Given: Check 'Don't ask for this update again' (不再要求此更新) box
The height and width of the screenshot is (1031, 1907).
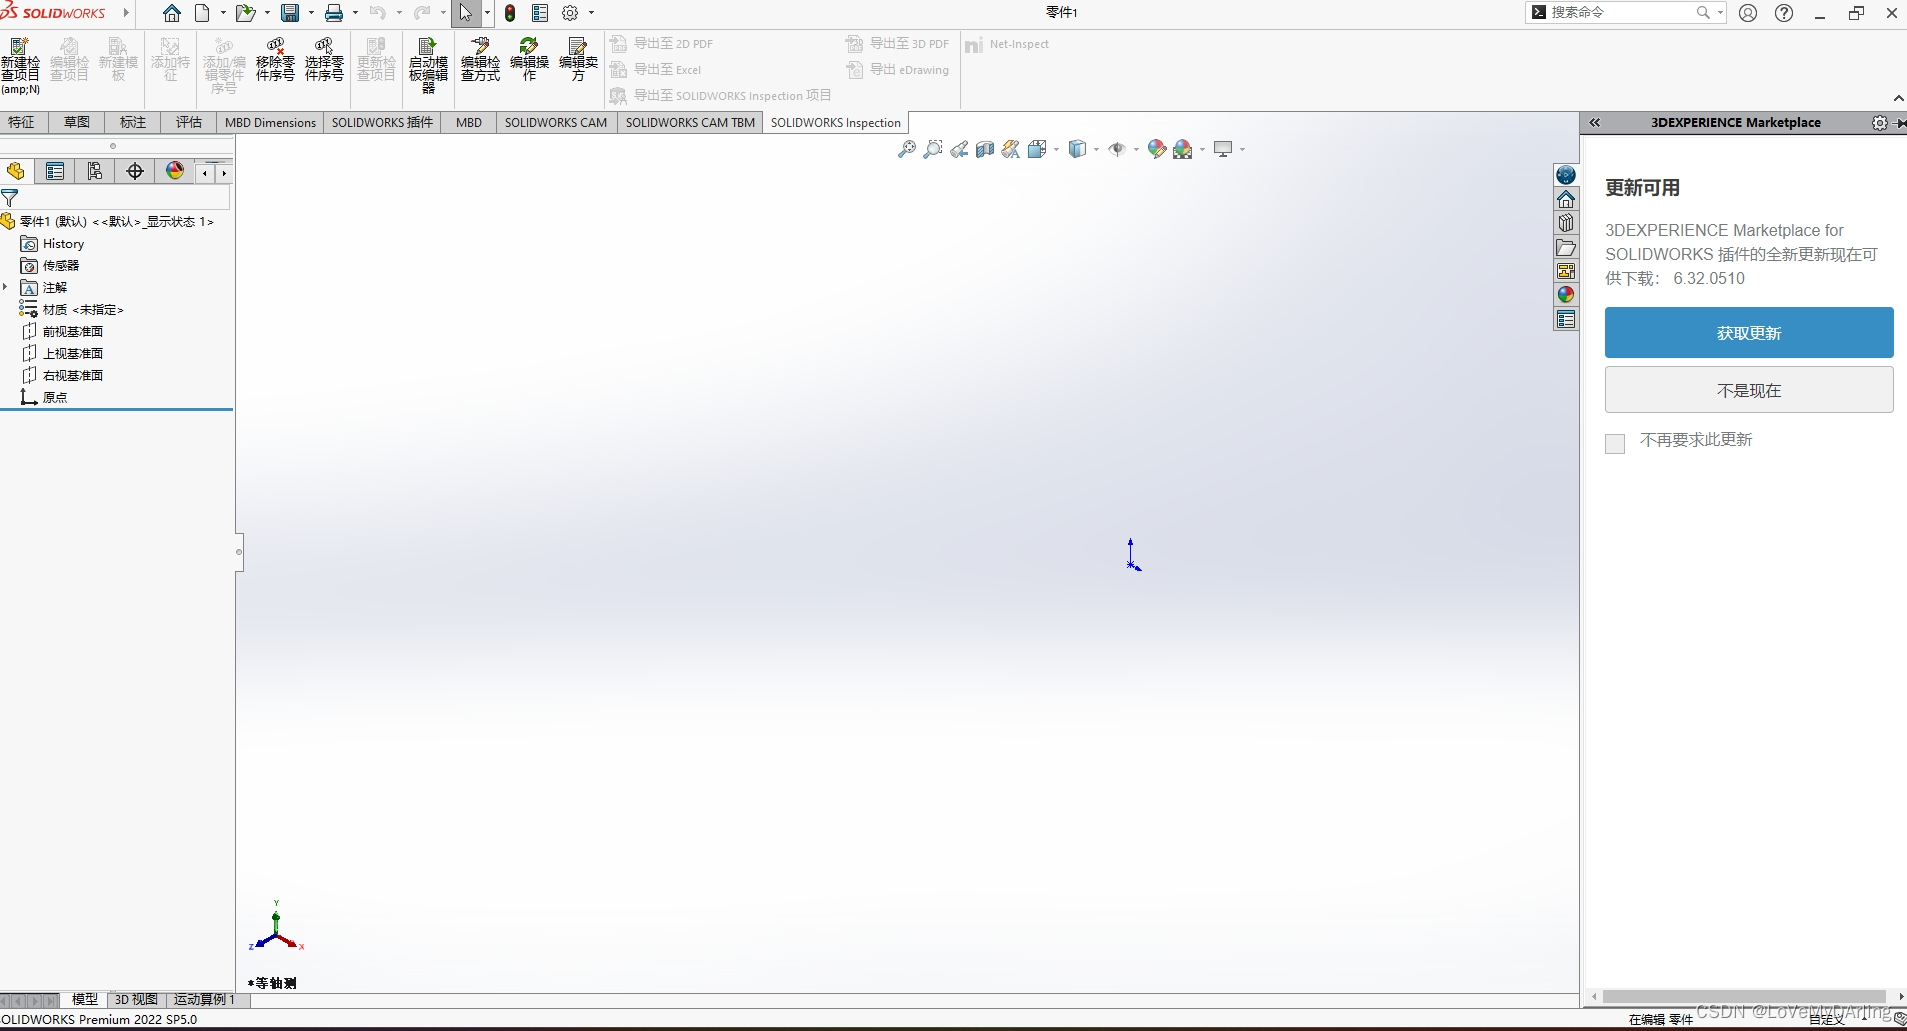Looking at the screenshot, I should [1615, 443].
